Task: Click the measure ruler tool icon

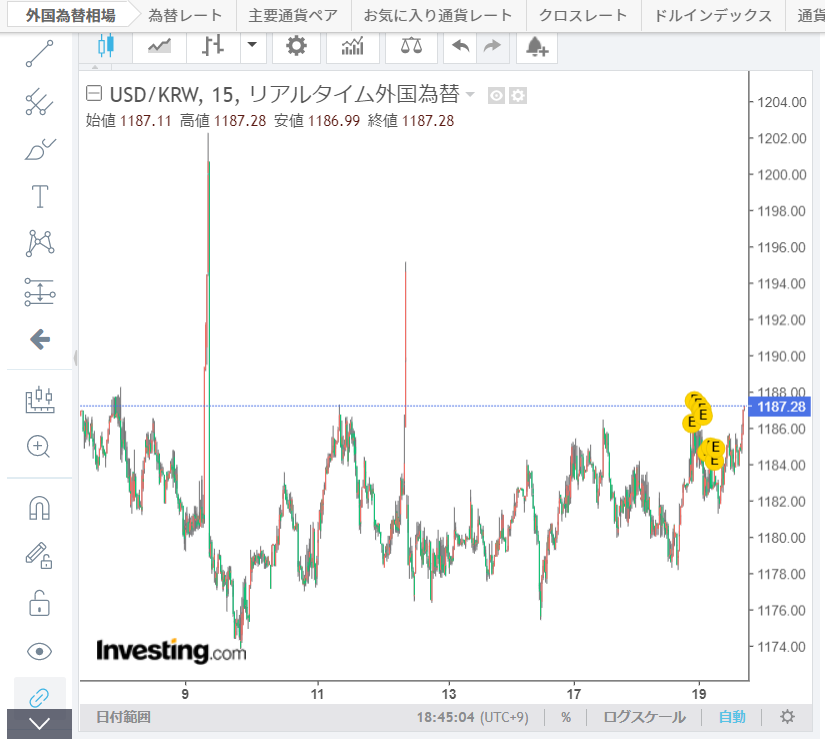Action: pyautogui.click(x=40, y=400)
